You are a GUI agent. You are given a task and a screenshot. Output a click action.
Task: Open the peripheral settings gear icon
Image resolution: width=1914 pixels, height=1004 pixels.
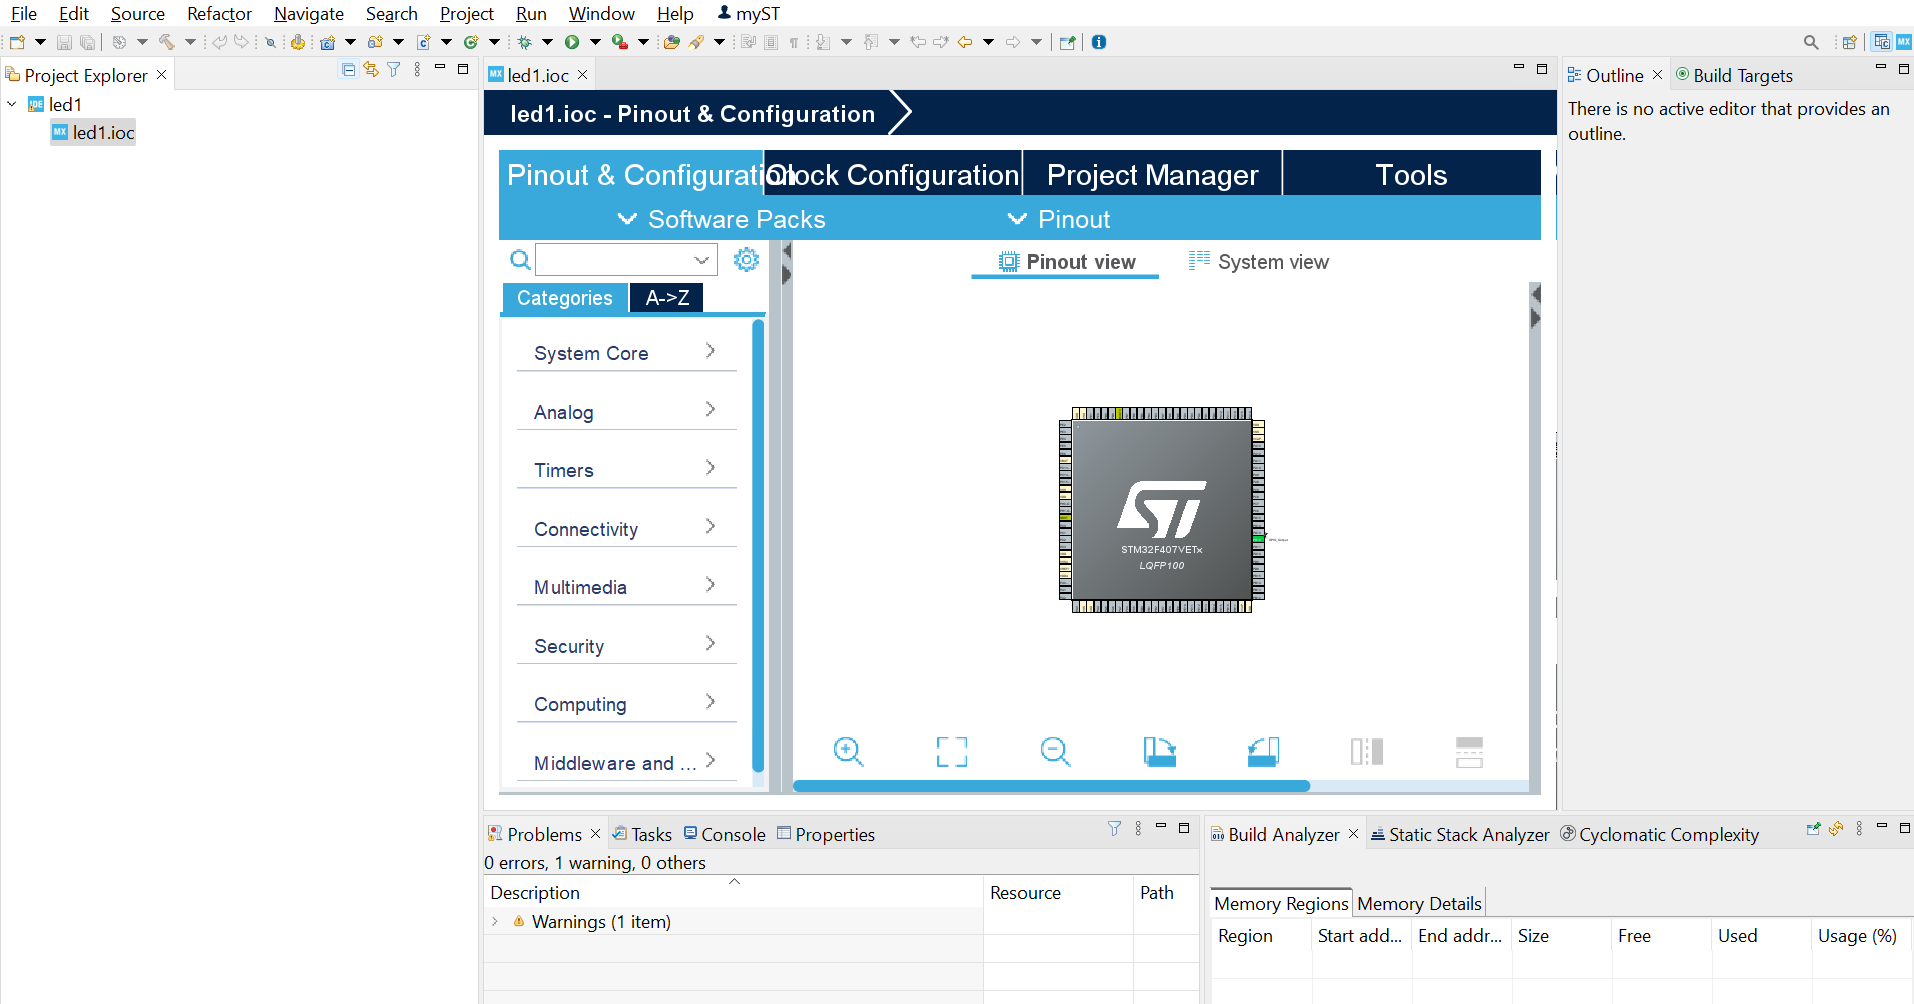point(746,260)
